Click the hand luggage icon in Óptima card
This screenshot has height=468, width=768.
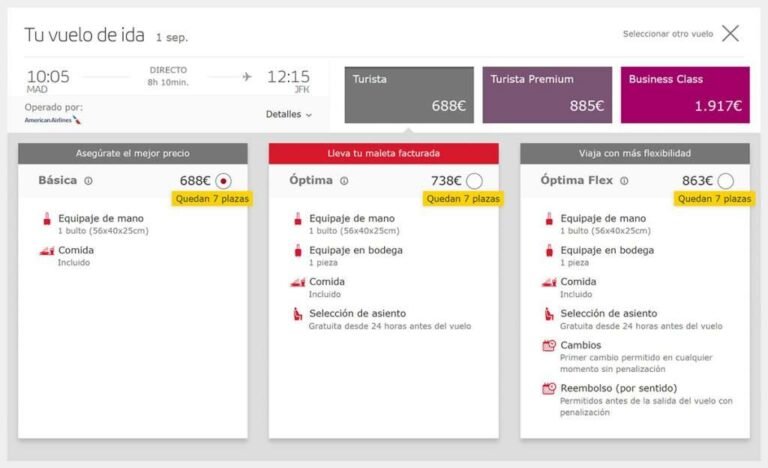(x=298, y=219)
